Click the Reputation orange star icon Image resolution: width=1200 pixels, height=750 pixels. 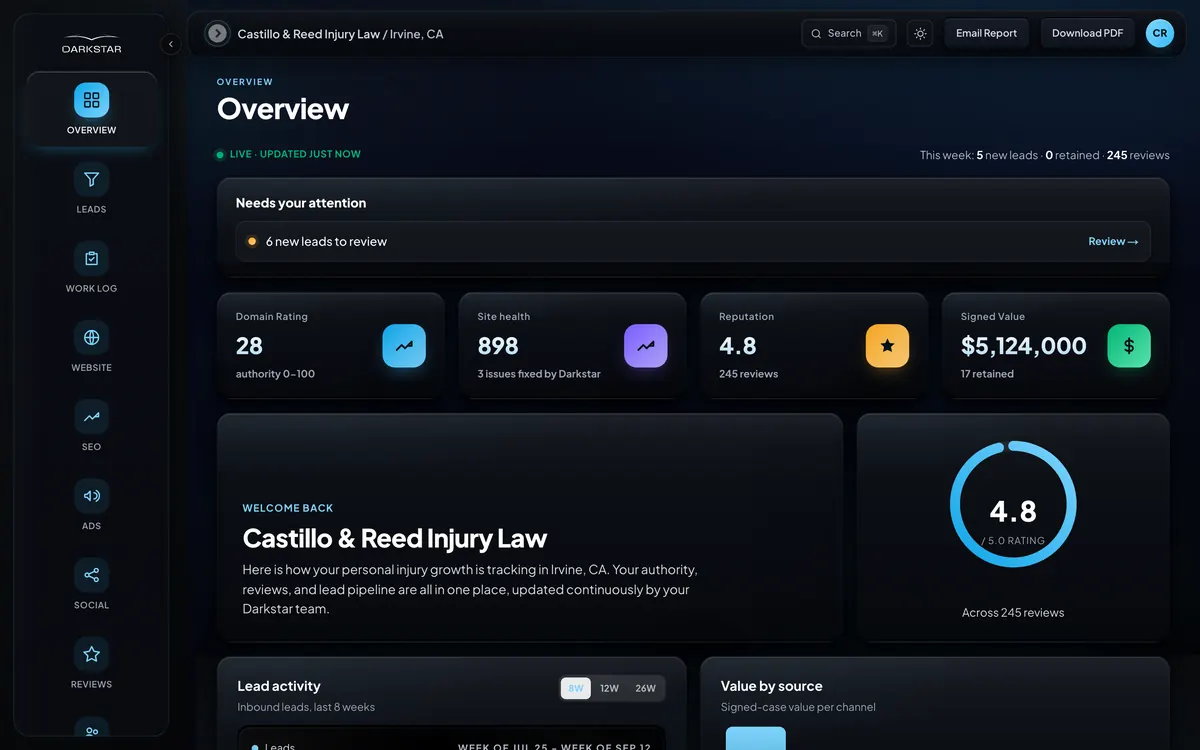coord(887,346)
